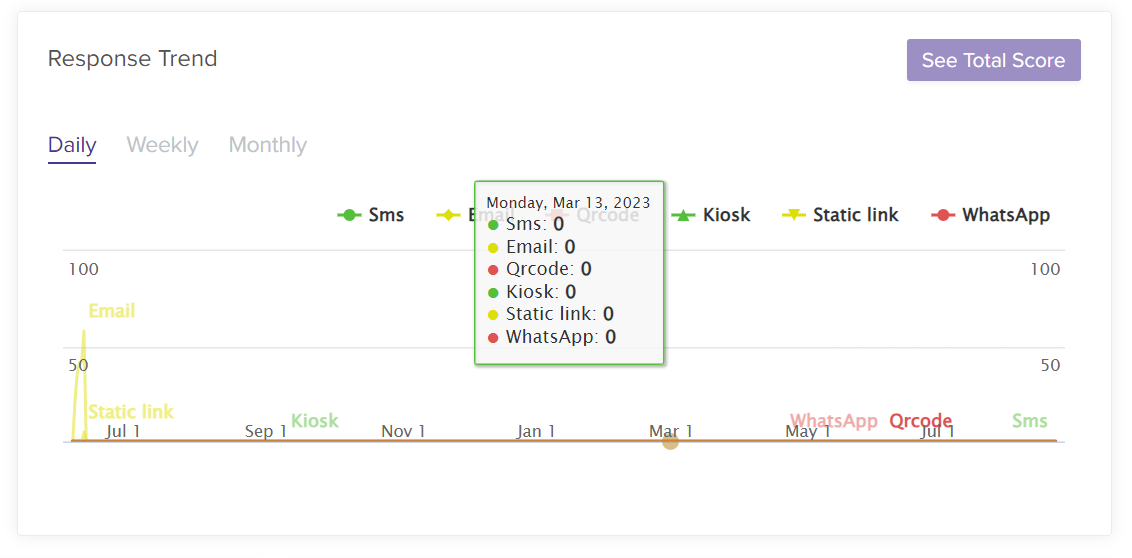Switch to the Daily tab
Screen dimensions: 1132x558
(72, 145)
